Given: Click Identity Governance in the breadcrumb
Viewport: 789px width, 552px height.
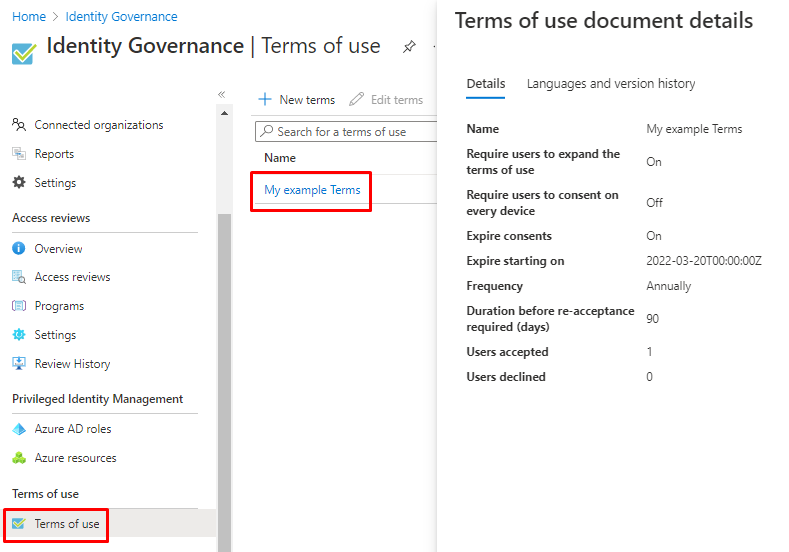Looking at the screenshot, I should [x=121, y=17].
